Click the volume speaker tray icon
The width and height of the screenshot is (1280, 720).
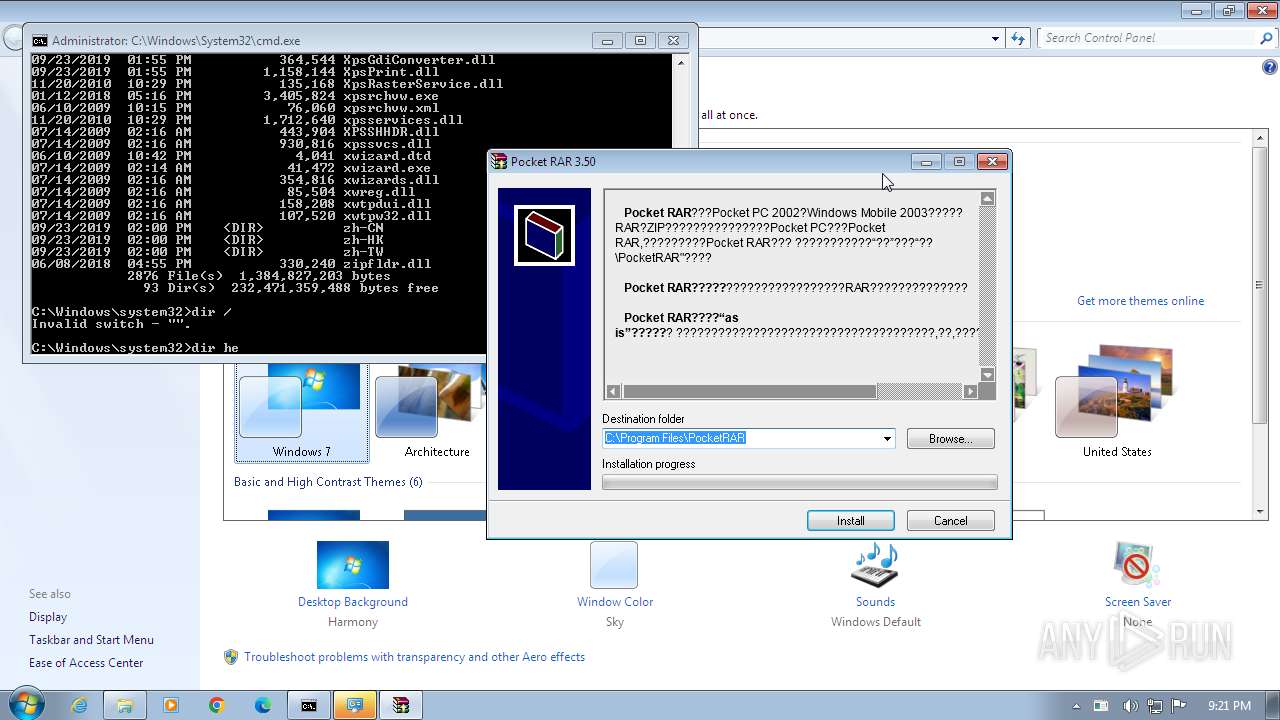click(x=1130, y=706)
